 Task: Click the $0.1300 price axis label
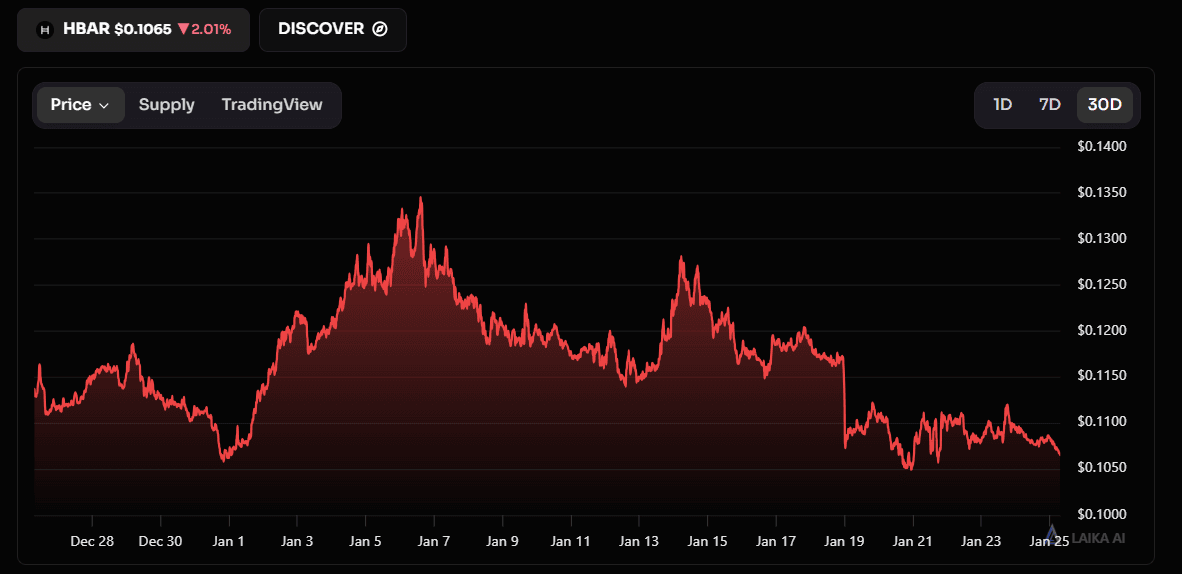click(x=1102, y=239)
